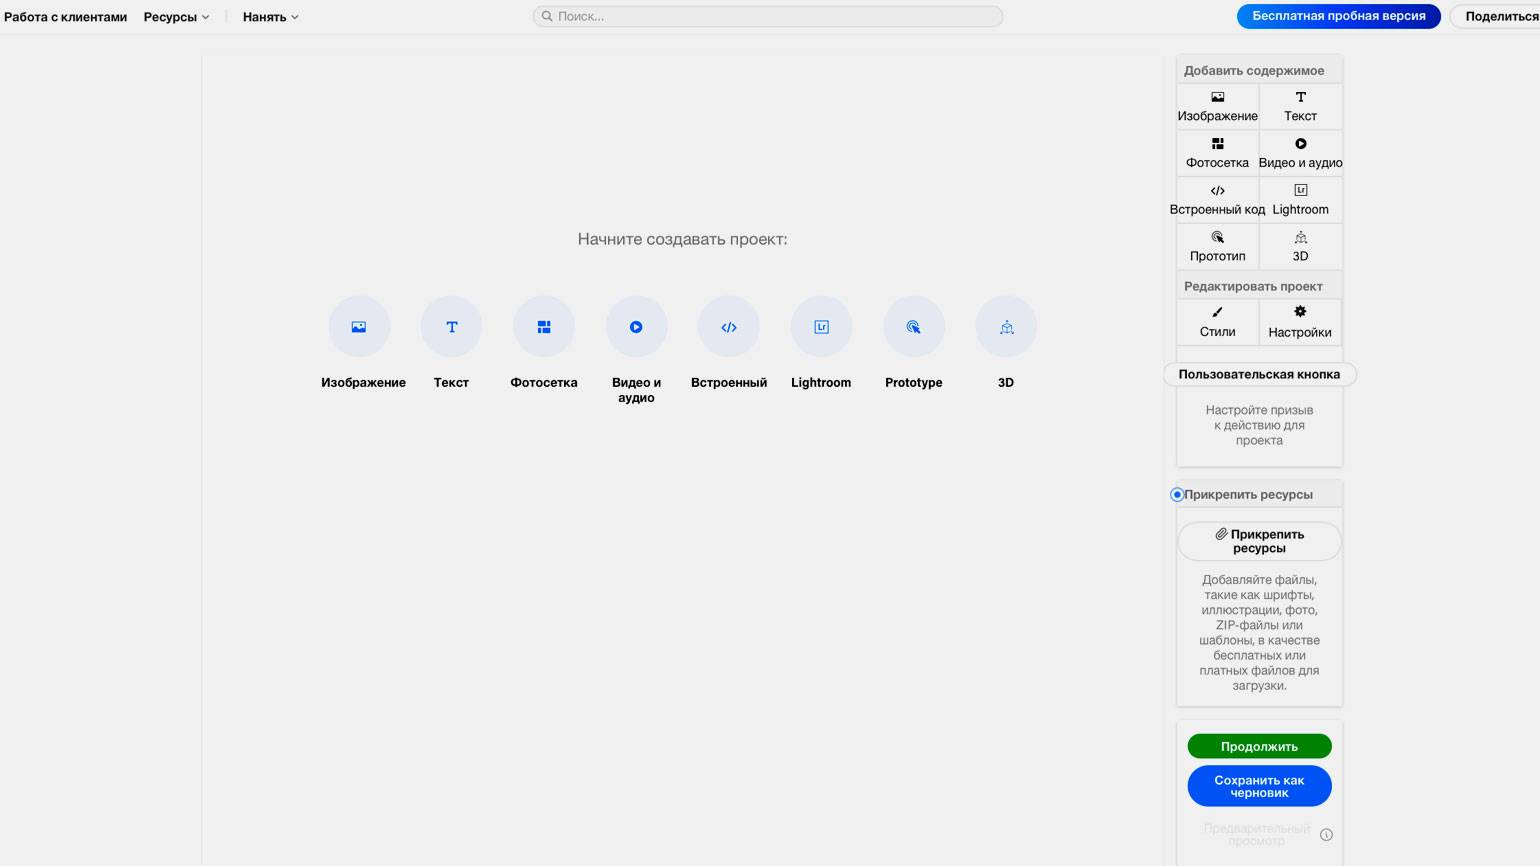
Task: Expand the Нанять dropdown menu
Action: [270, 17]
